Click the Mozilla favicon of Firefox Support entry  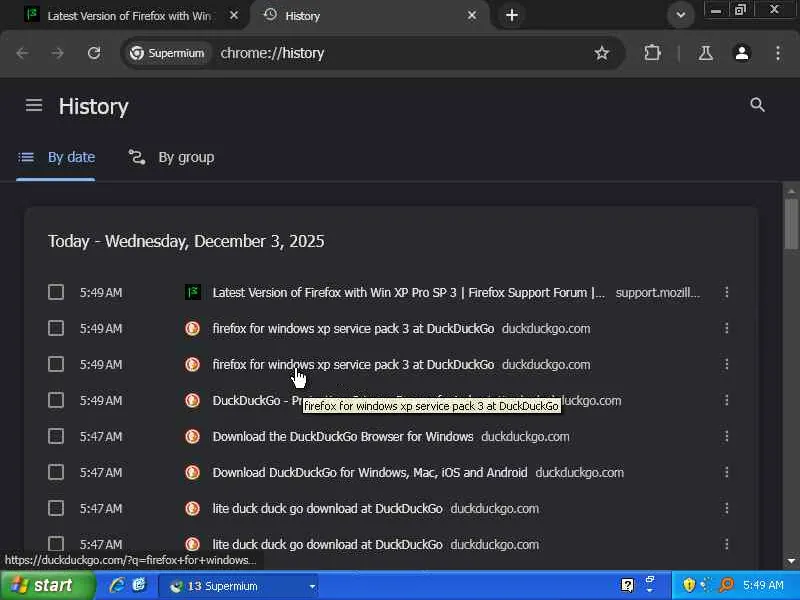(192, 292)
